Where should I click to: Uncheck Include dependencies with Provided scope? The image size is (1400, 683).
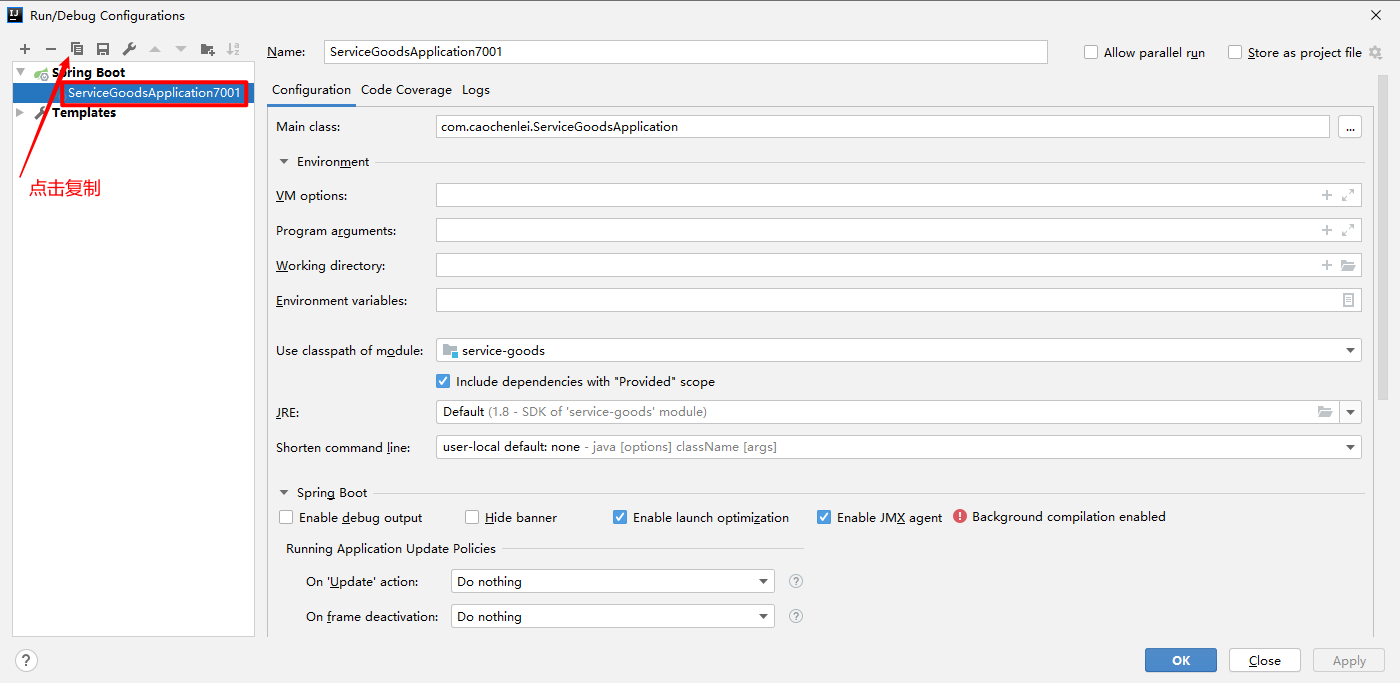coord(443,381)
